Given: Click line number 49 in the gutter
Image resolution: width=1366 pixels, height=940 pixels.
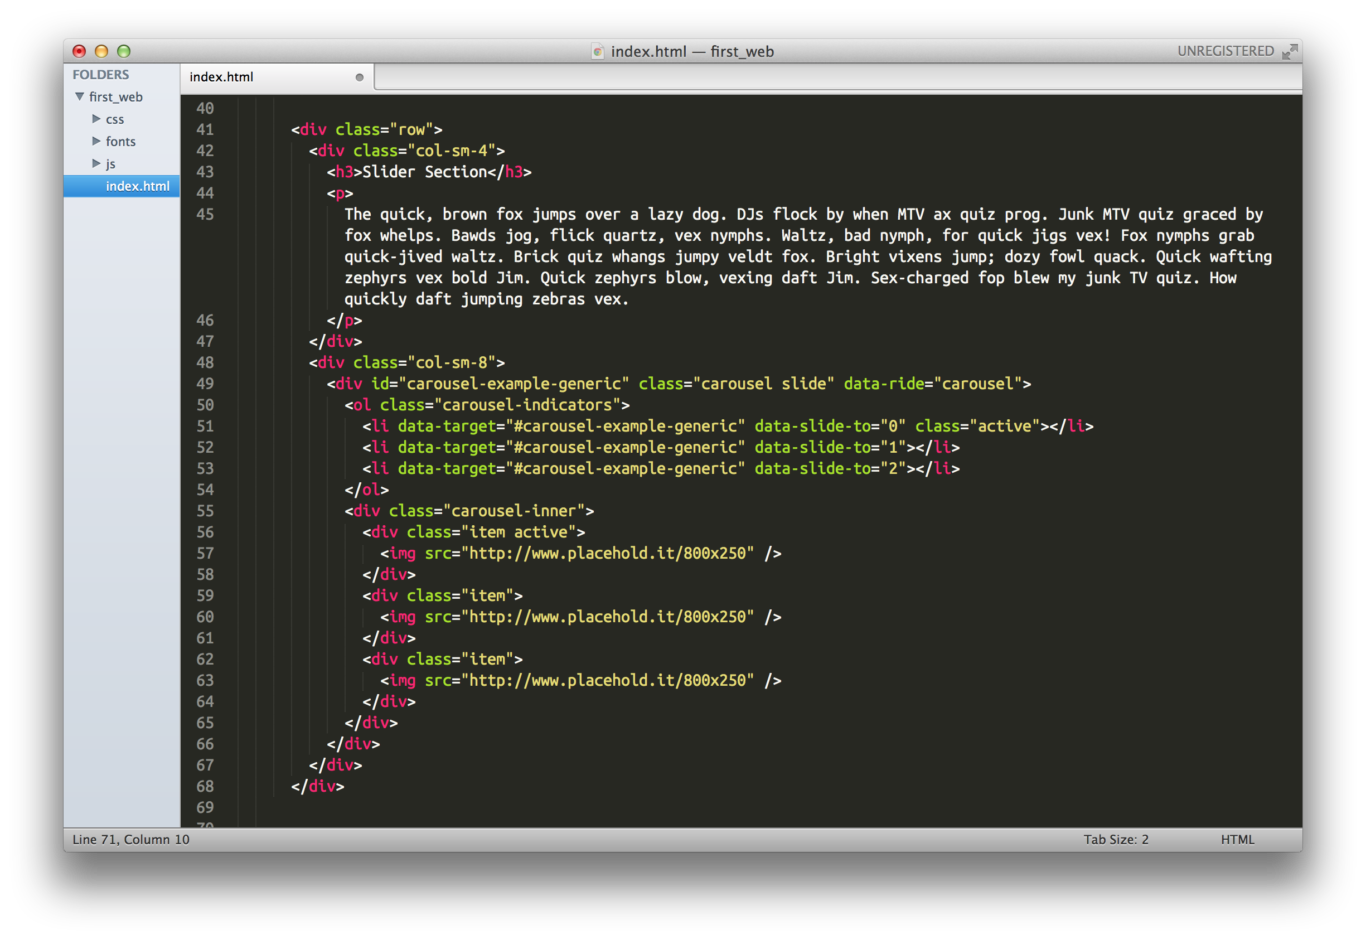Looking at the screenshot, I should click(205, 384).
